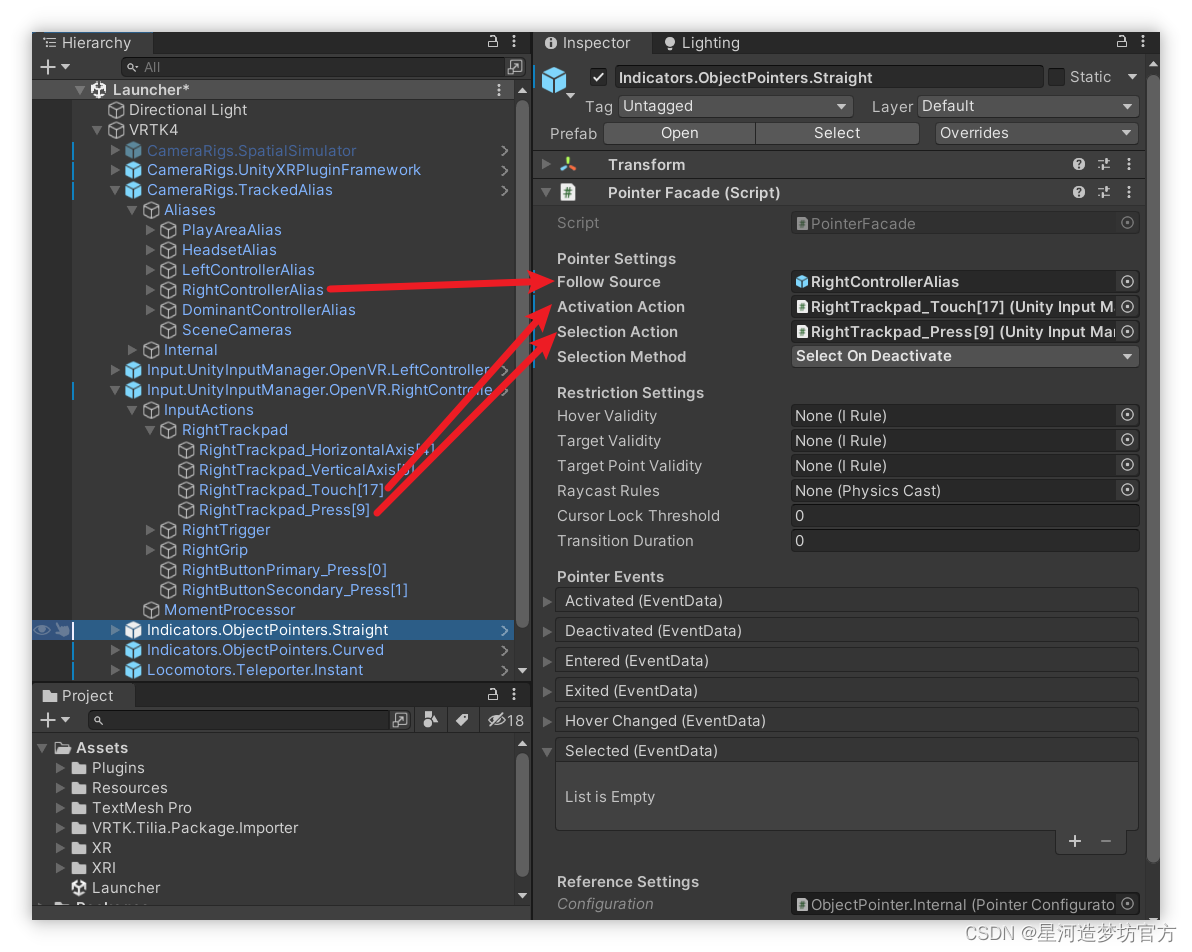Viewport: 1192px width, 952px height.
Task: Toggle pickability hand for Indicators.ObjectPointers.Straight
Action: coord(62,630)
